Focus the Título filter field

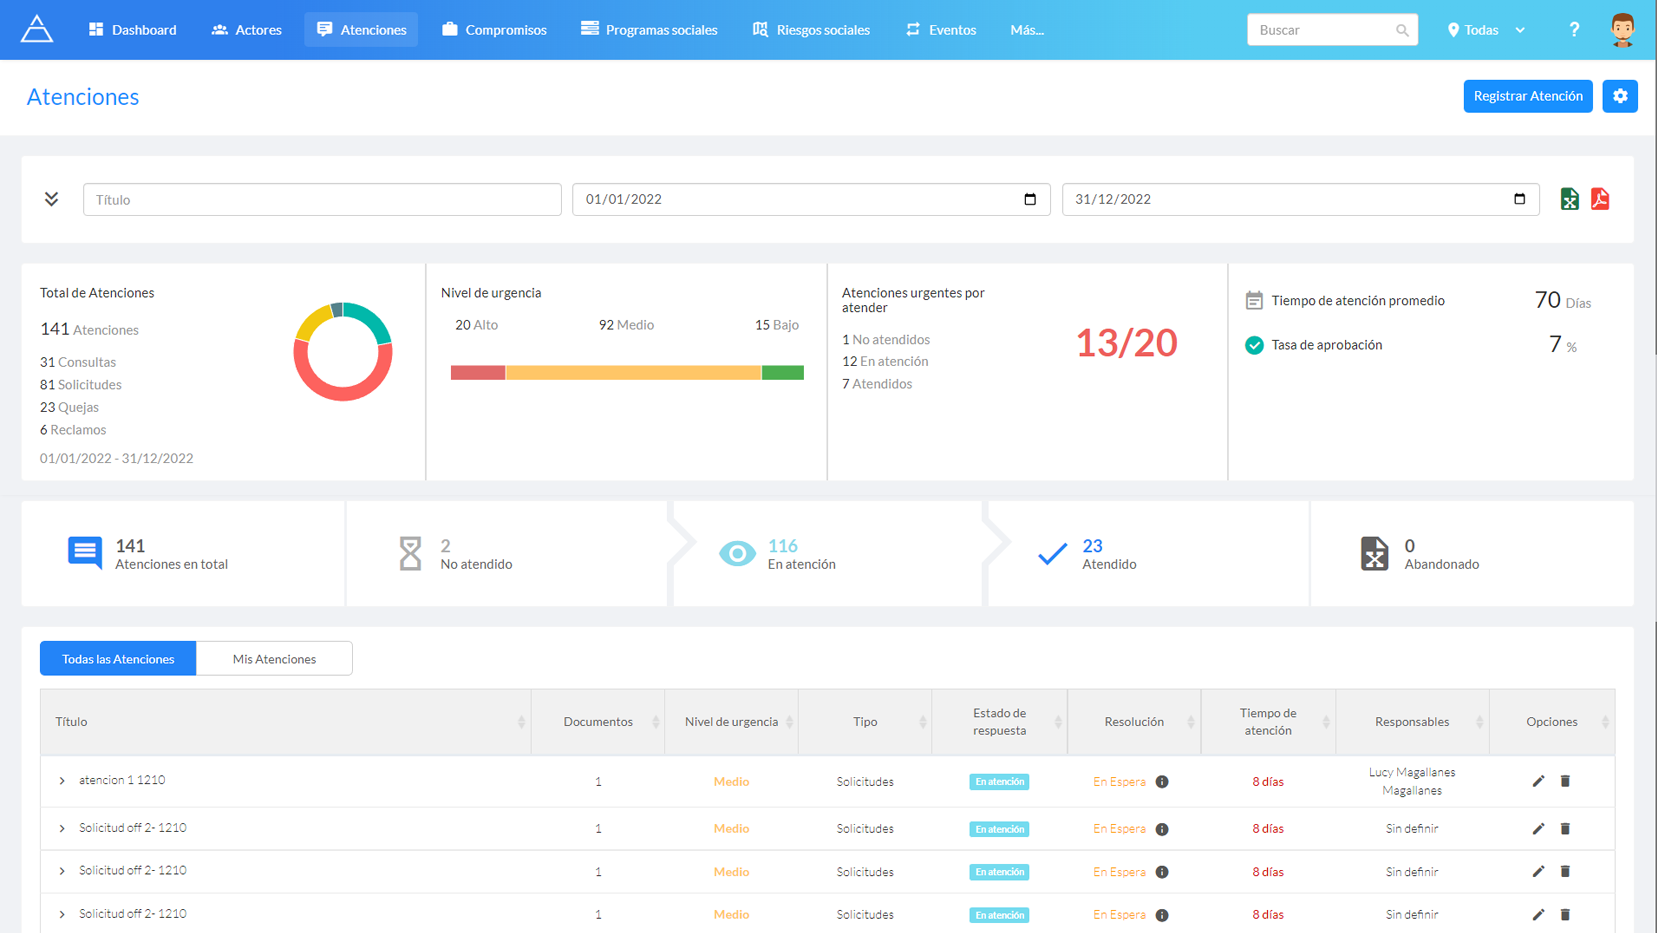[x=322, y=199]
